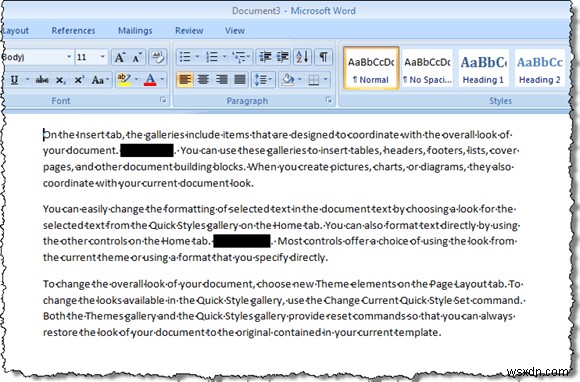The height and width of the screenshot is (382, 580).
Task: Center the paragraph text
Action: [203, 80]
